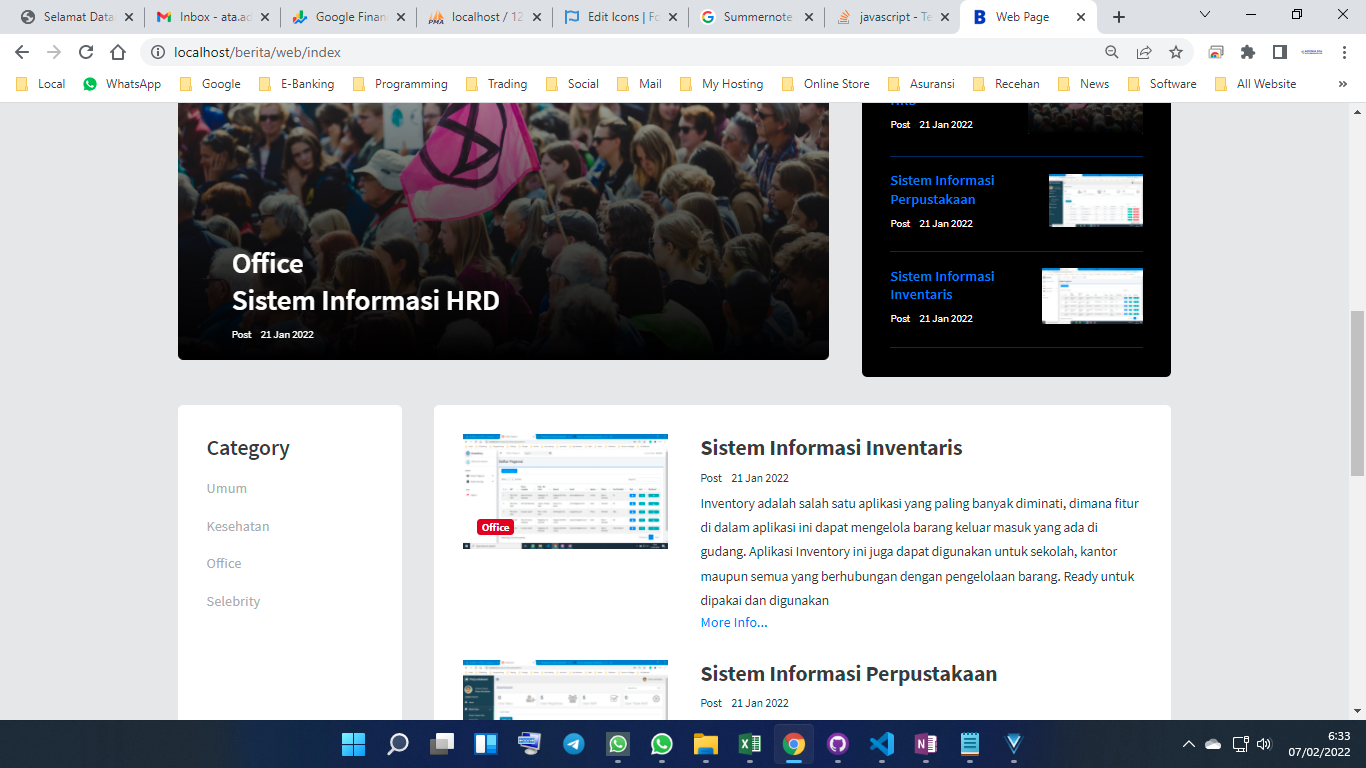Click the browser Home icon

tap(118, 52)
